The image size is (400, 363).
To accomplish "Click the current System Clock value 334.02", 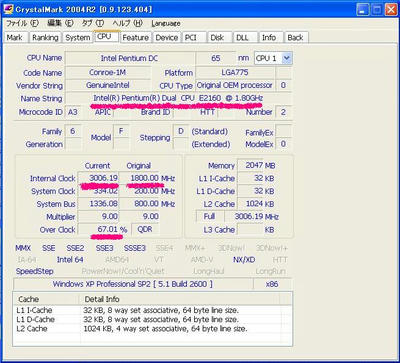I will [x=98, y=191].
